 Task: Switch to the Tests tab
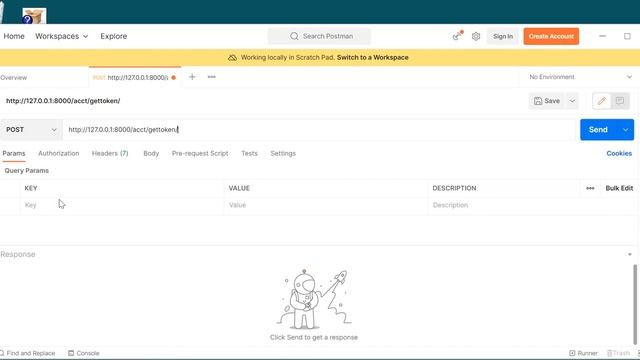[249, 153]
